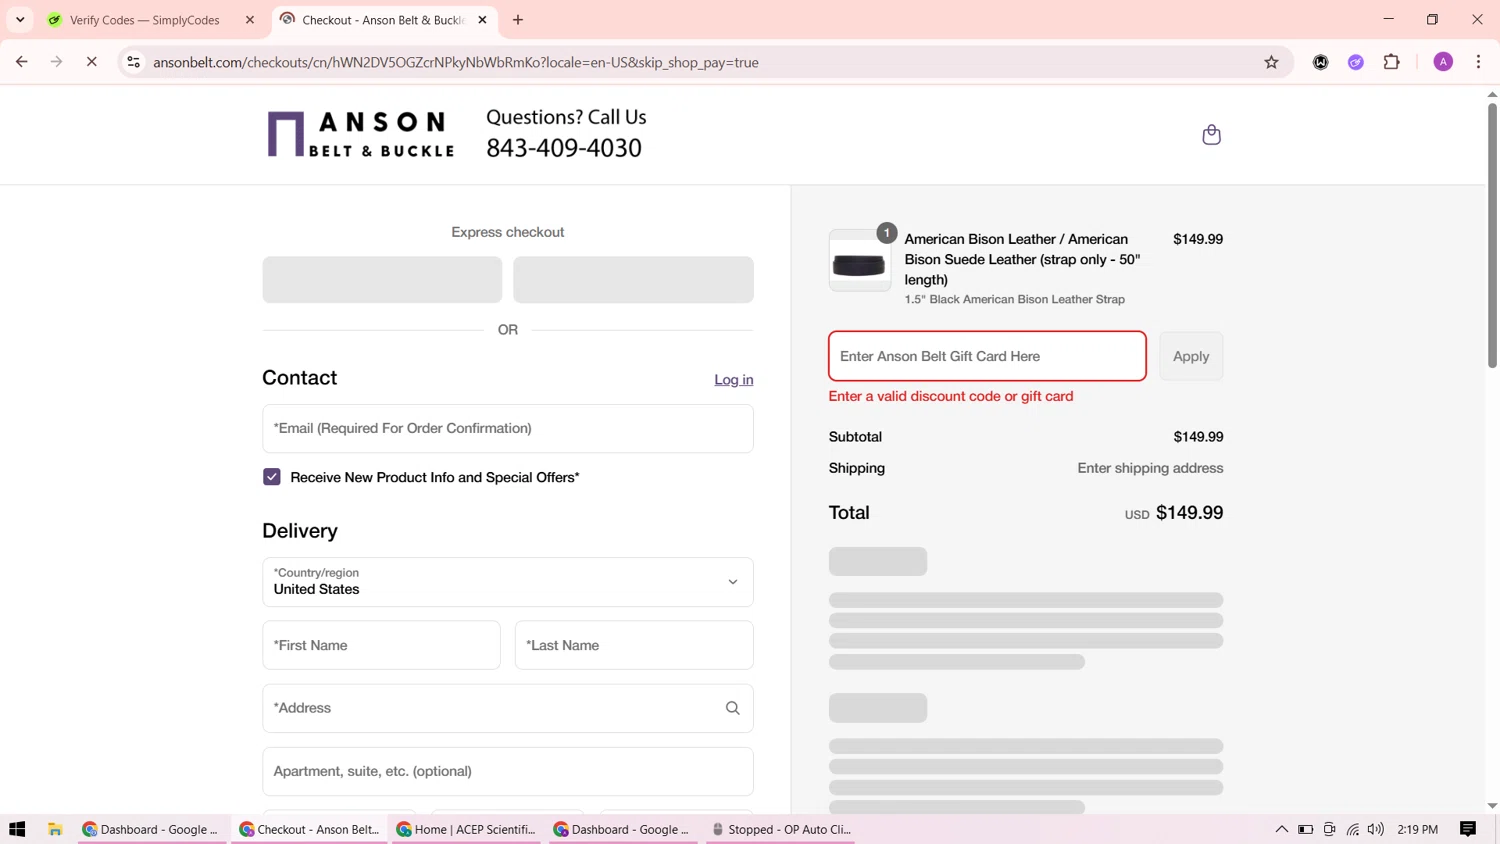Open File Explorer from the taskbar

pyautogui.click(x=55, y=829)
